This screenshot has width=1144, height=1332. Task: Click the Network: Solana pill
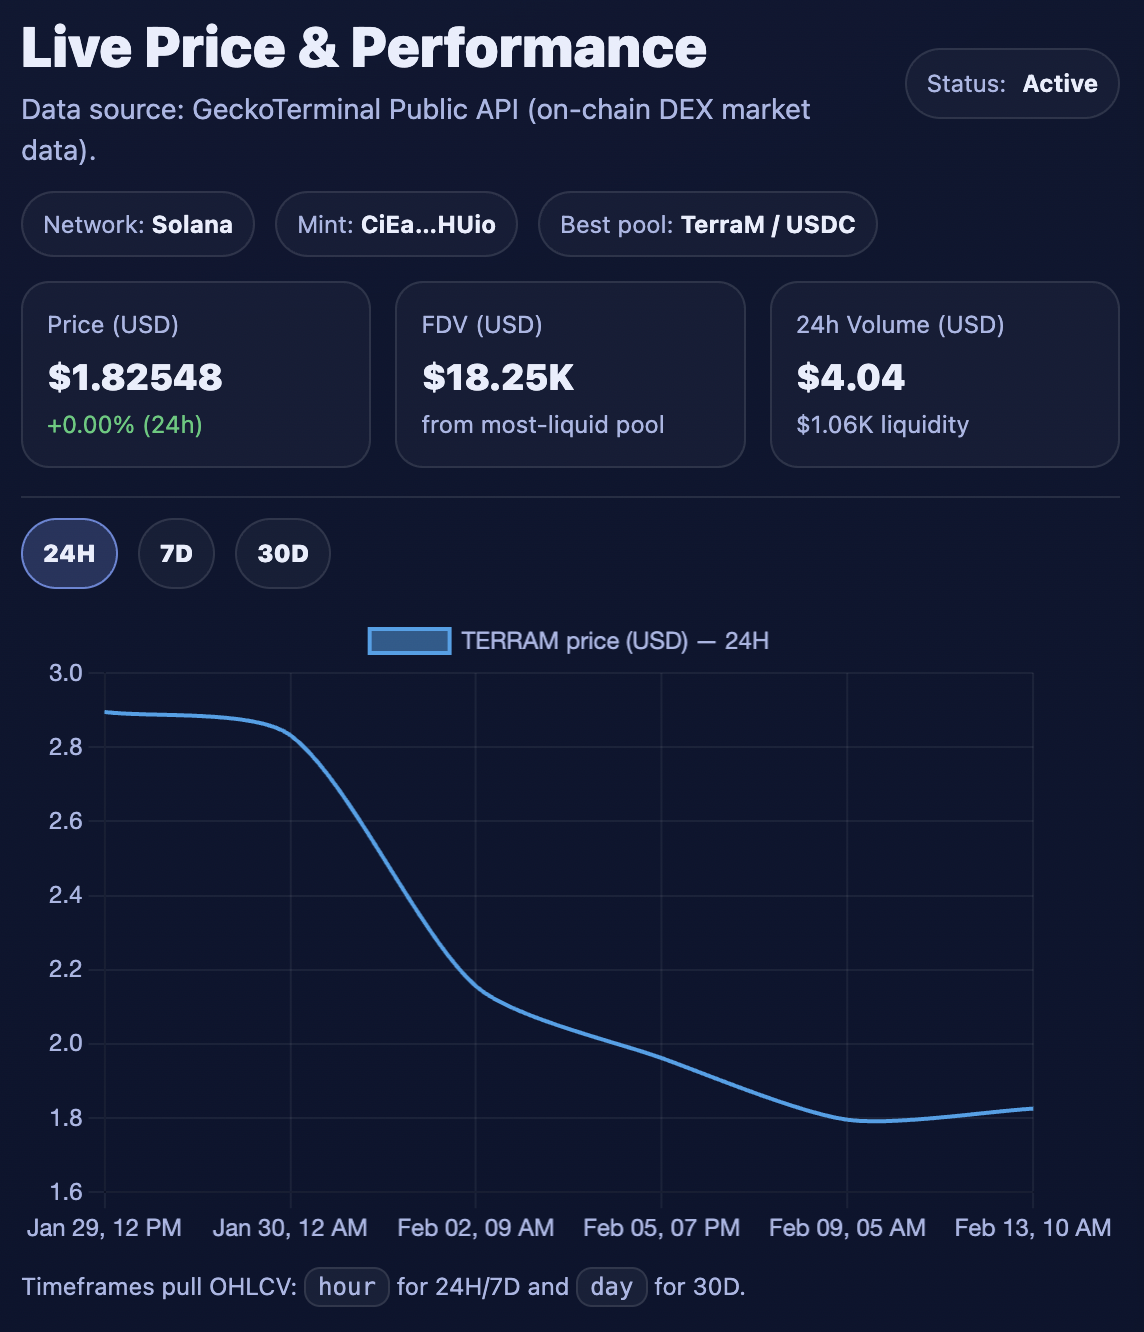[x=138, y=224]
